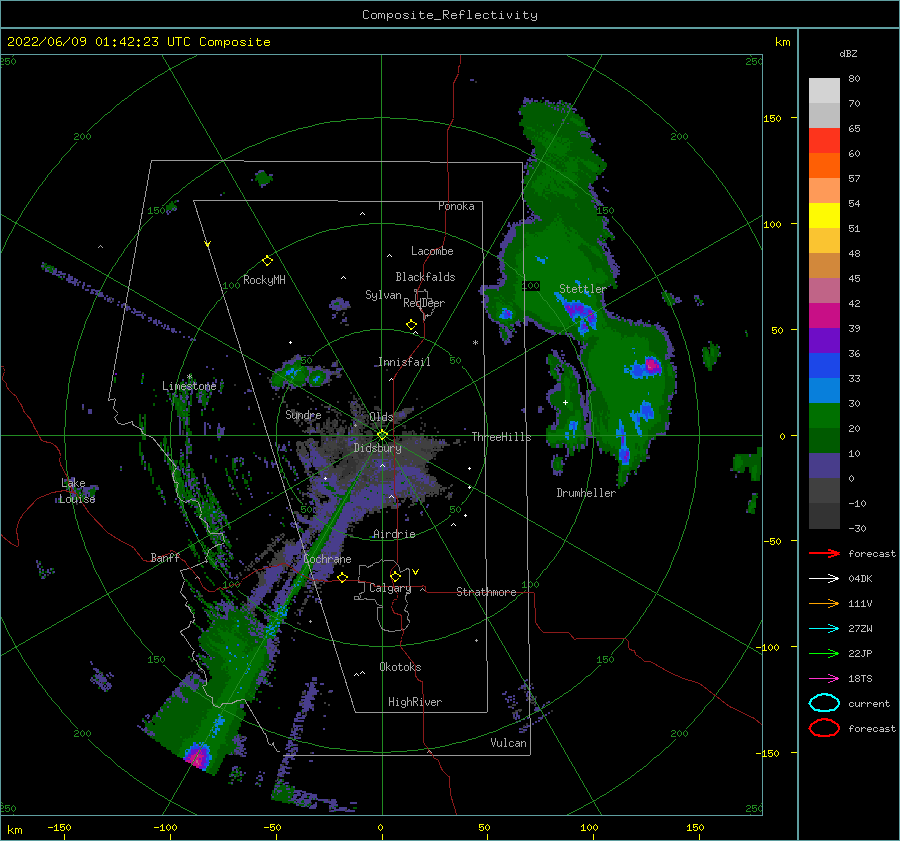Click yellow diamond marker below RedDeer
This screenshot has height=841, width=900.
411,325
